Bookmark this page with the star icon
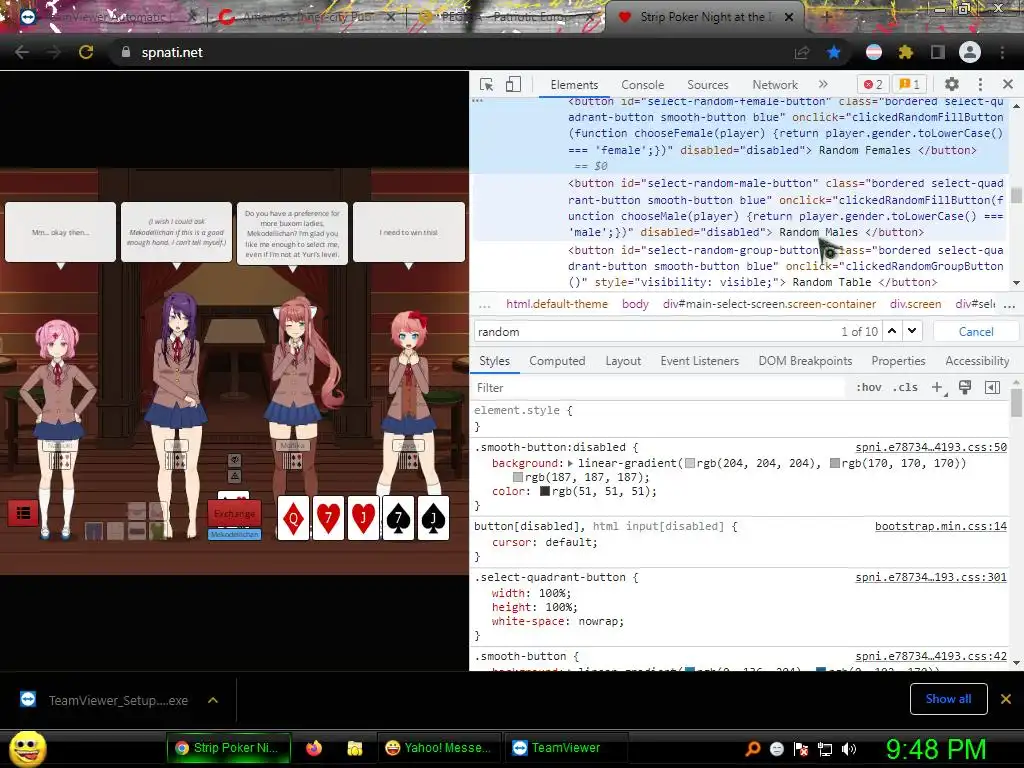This screenshot has width=1024, height=768. [833, 52]
